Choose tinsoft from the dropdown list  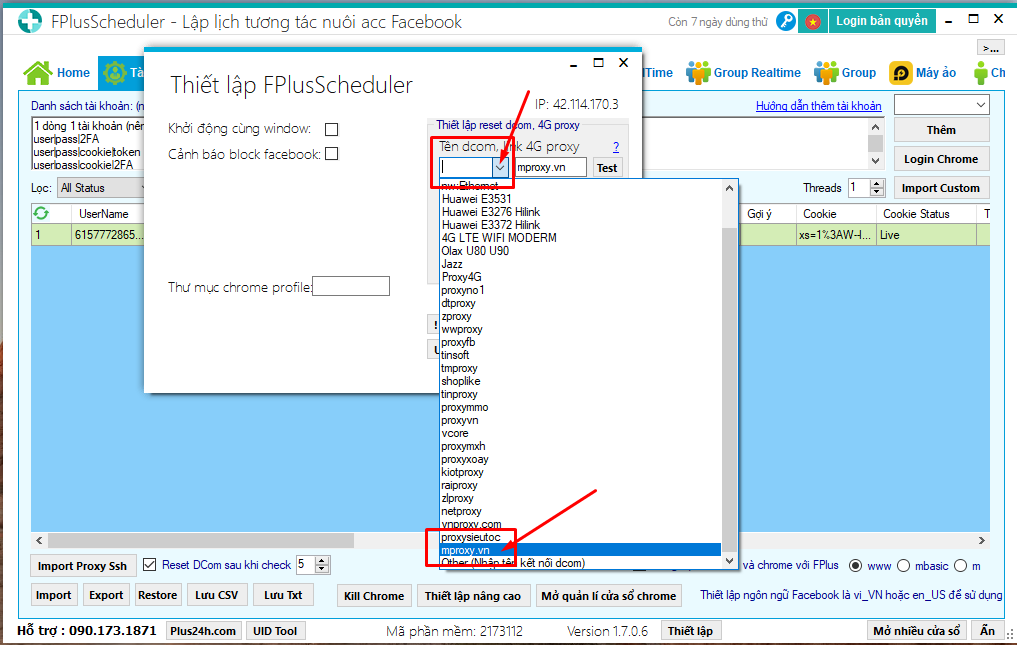point(580,355)
